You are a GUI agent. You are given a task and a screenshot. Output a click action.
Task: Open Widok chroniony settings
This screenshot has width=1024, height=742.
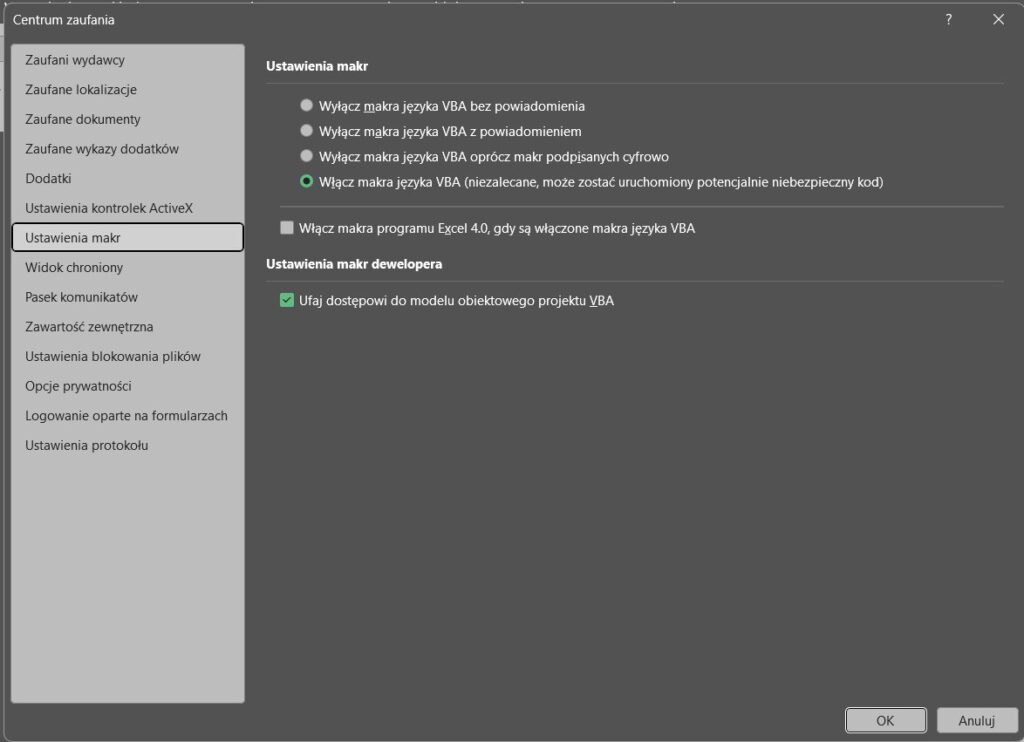coord(74,267)
